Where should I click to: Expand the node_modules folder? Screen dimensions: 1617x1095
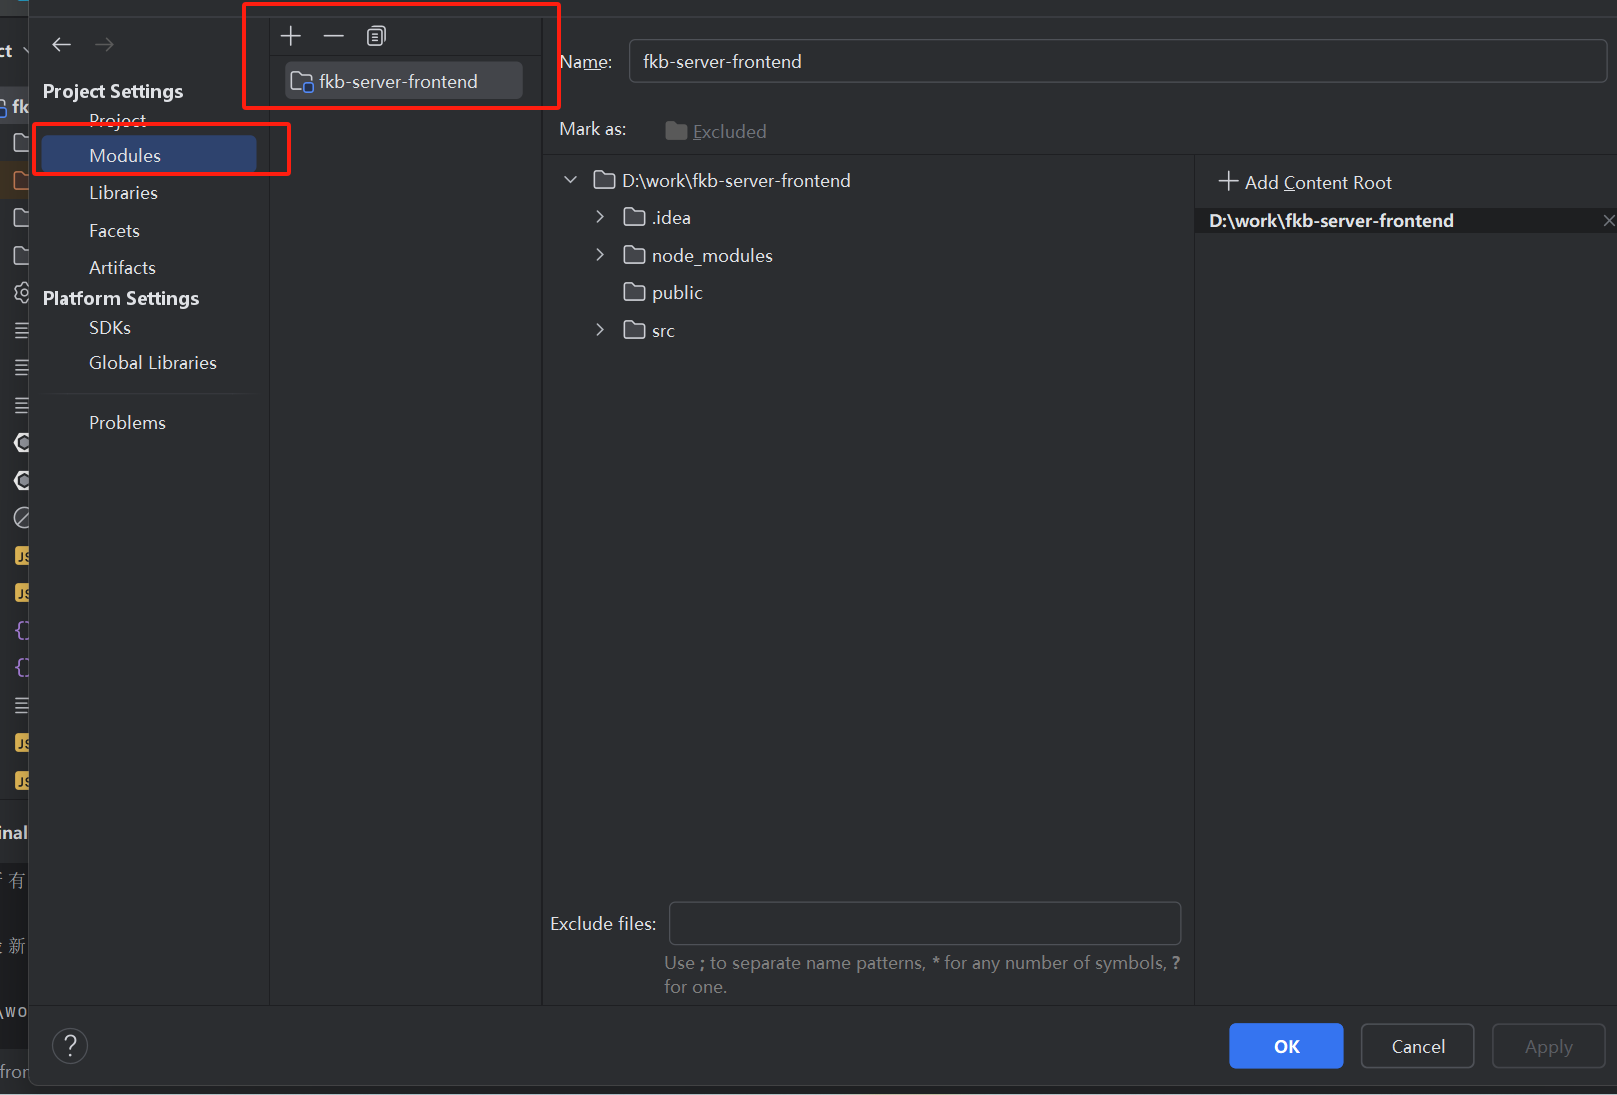[600, 255]
